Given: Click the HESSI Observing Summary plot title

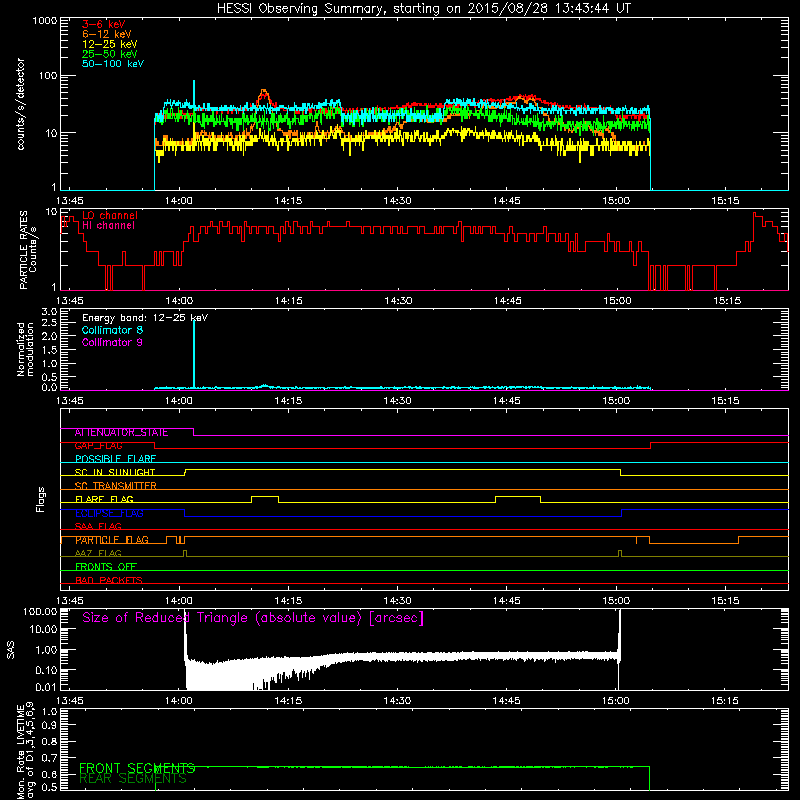Looking at the screenshot, I should [x=423, y=9].
